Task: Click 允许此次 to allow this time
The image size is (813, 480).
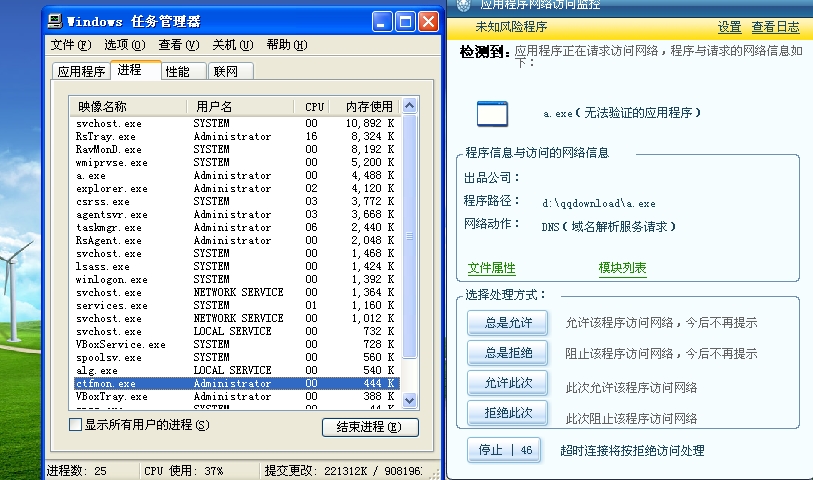Action: [508, 383]
